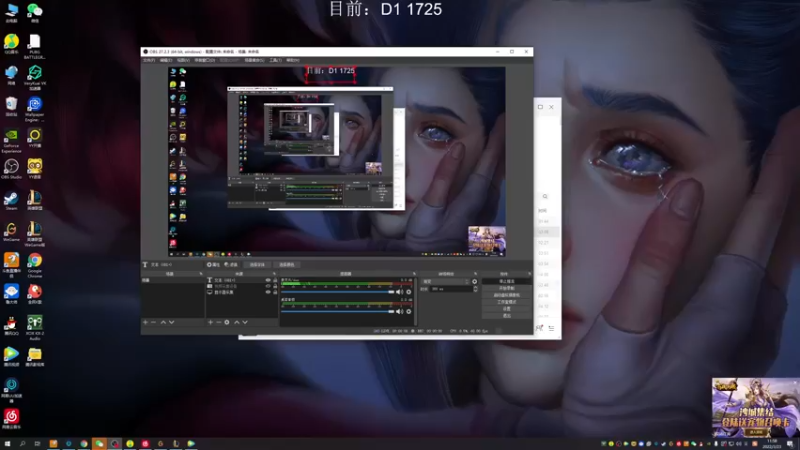
Task: Open OBS Studio desktop shortcut
Action: [11, 169]
